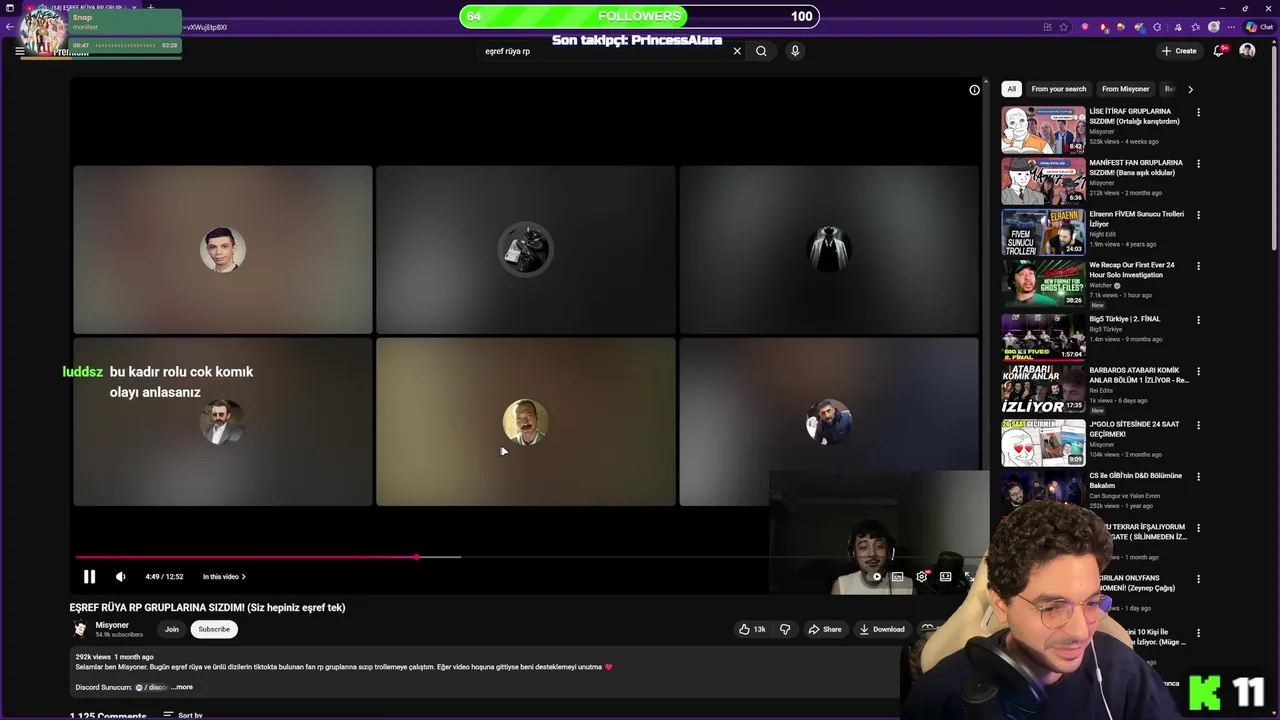Viewport: 1280px width, 720px height.
Task: Open options for the 'BARBAROS ATABARI KOMİK' video
Action: tap(1198, 371)
